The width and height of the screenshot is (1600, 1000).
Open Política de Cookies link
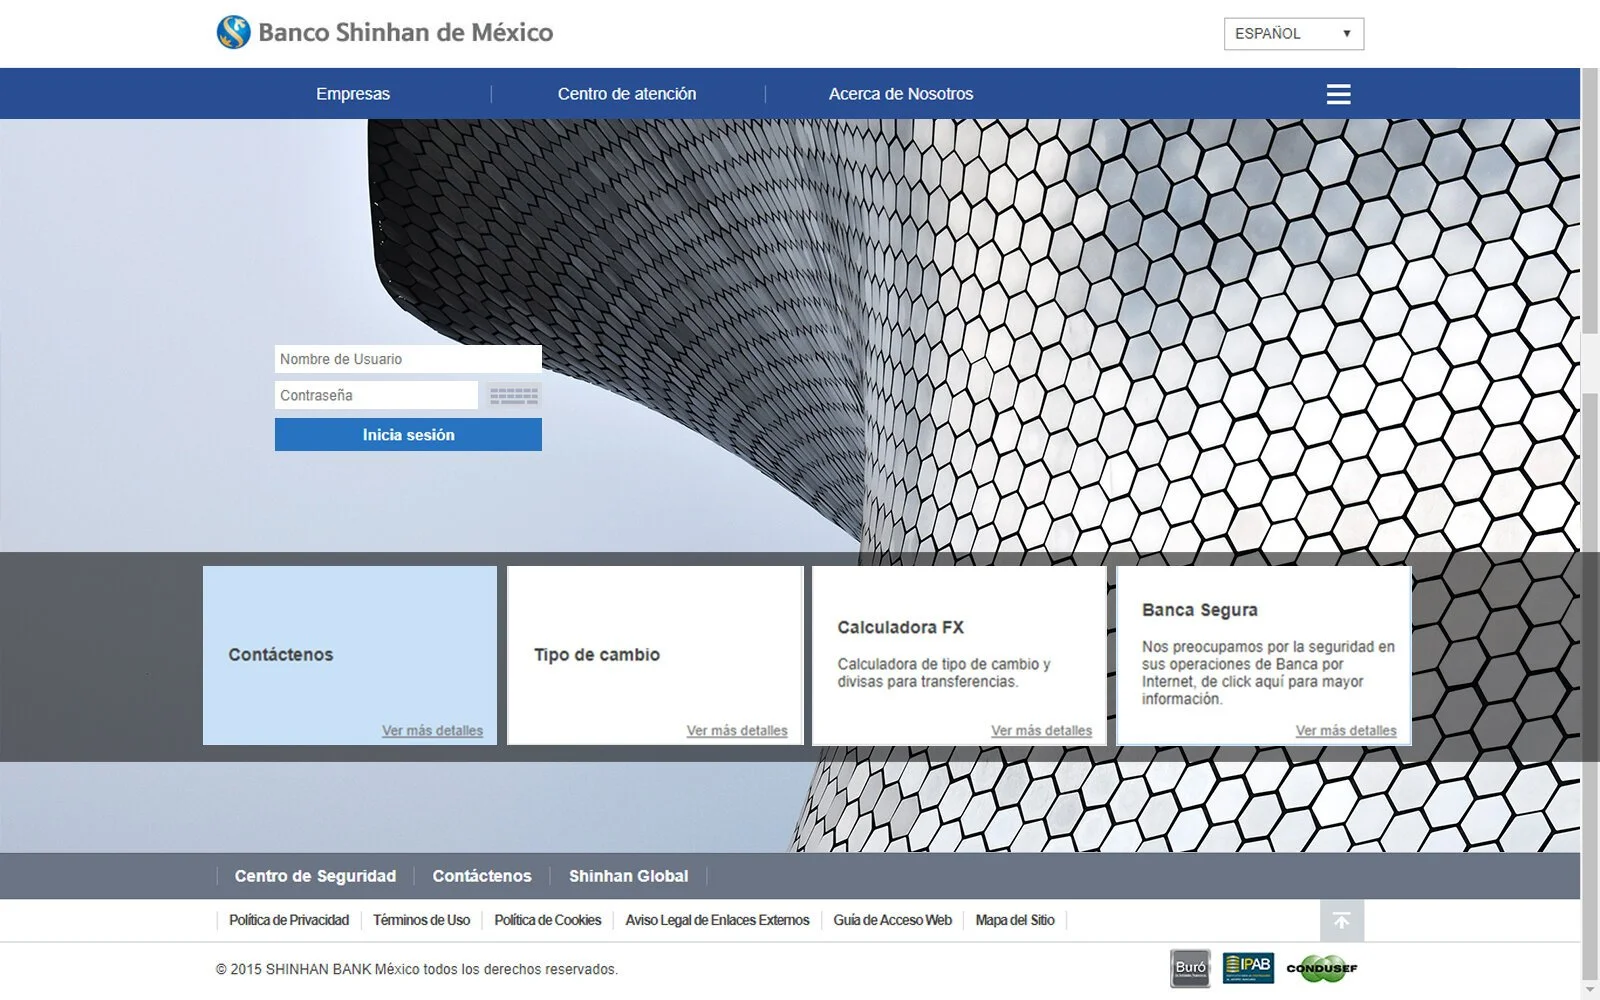point(548,920)
